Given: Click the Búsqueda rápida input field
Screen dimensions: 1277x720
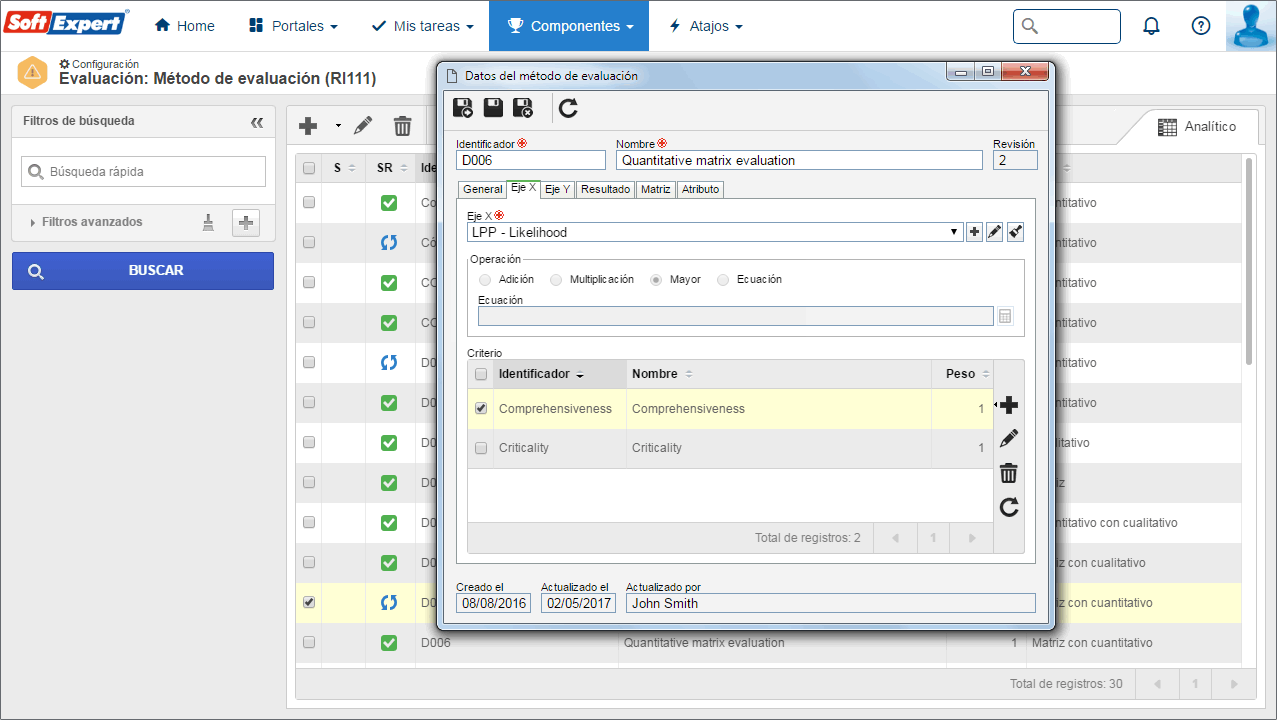Looking at the screenshot, I should [143, 172].
